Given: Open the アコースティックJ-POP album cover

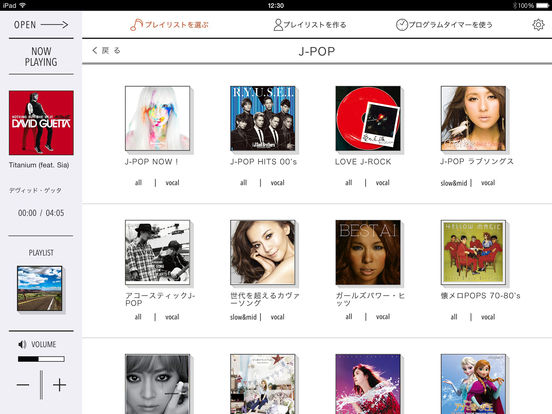Looking at the screenshot, I should [157, 252].
